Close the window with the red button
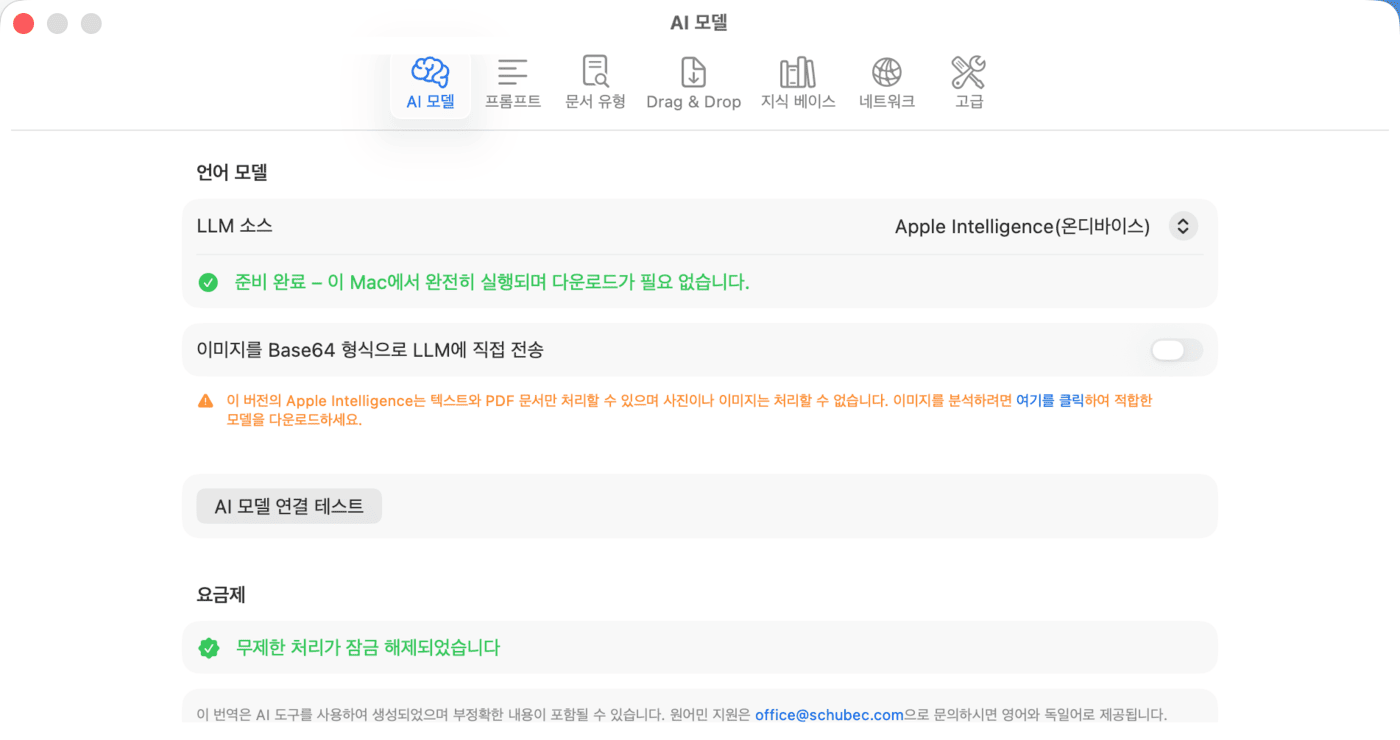Image resolution: width=1400 pixels, height=740 pixels. [x=23, y=23]
